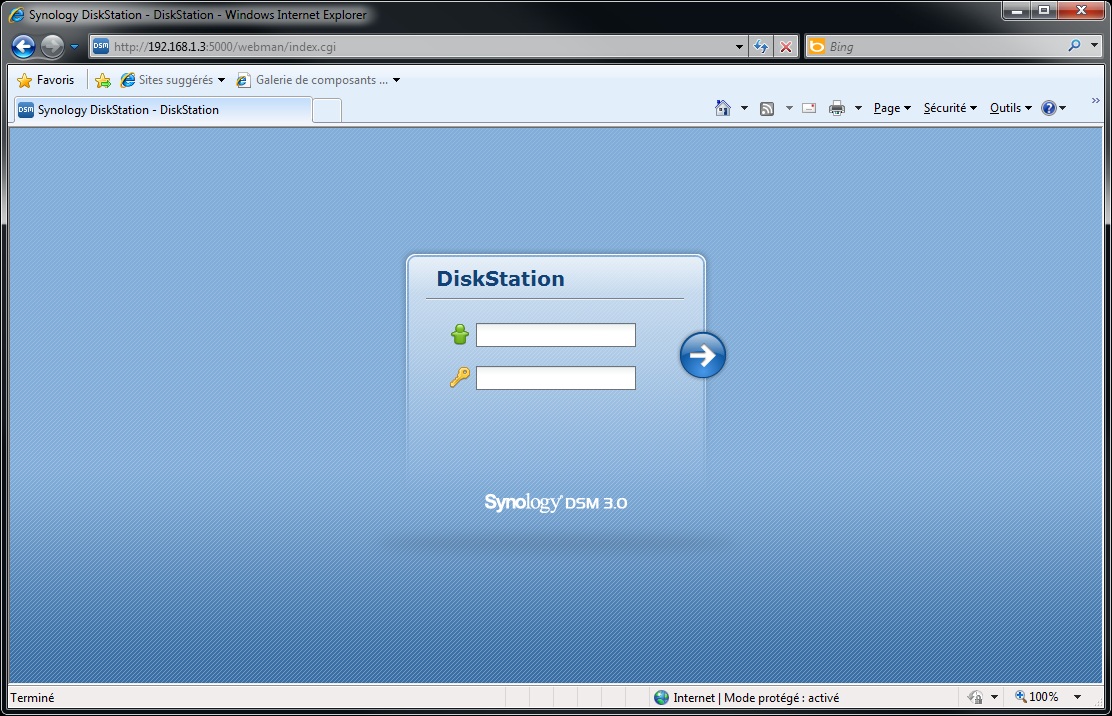Open the Galerie de composants link

(x=313, y=80)
